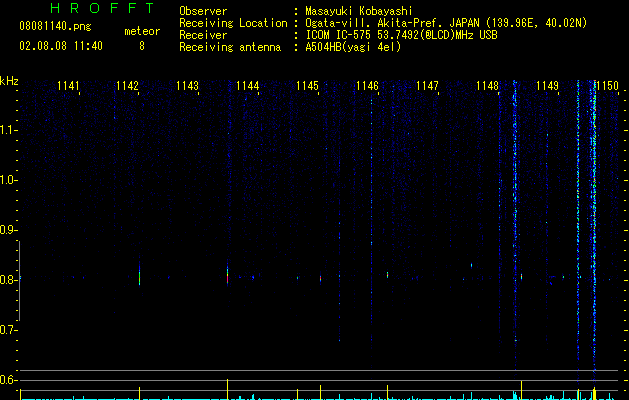Click the 1.1 frequency axis label
This screenshot has width=629, height=400.
[x=7, y=130]
